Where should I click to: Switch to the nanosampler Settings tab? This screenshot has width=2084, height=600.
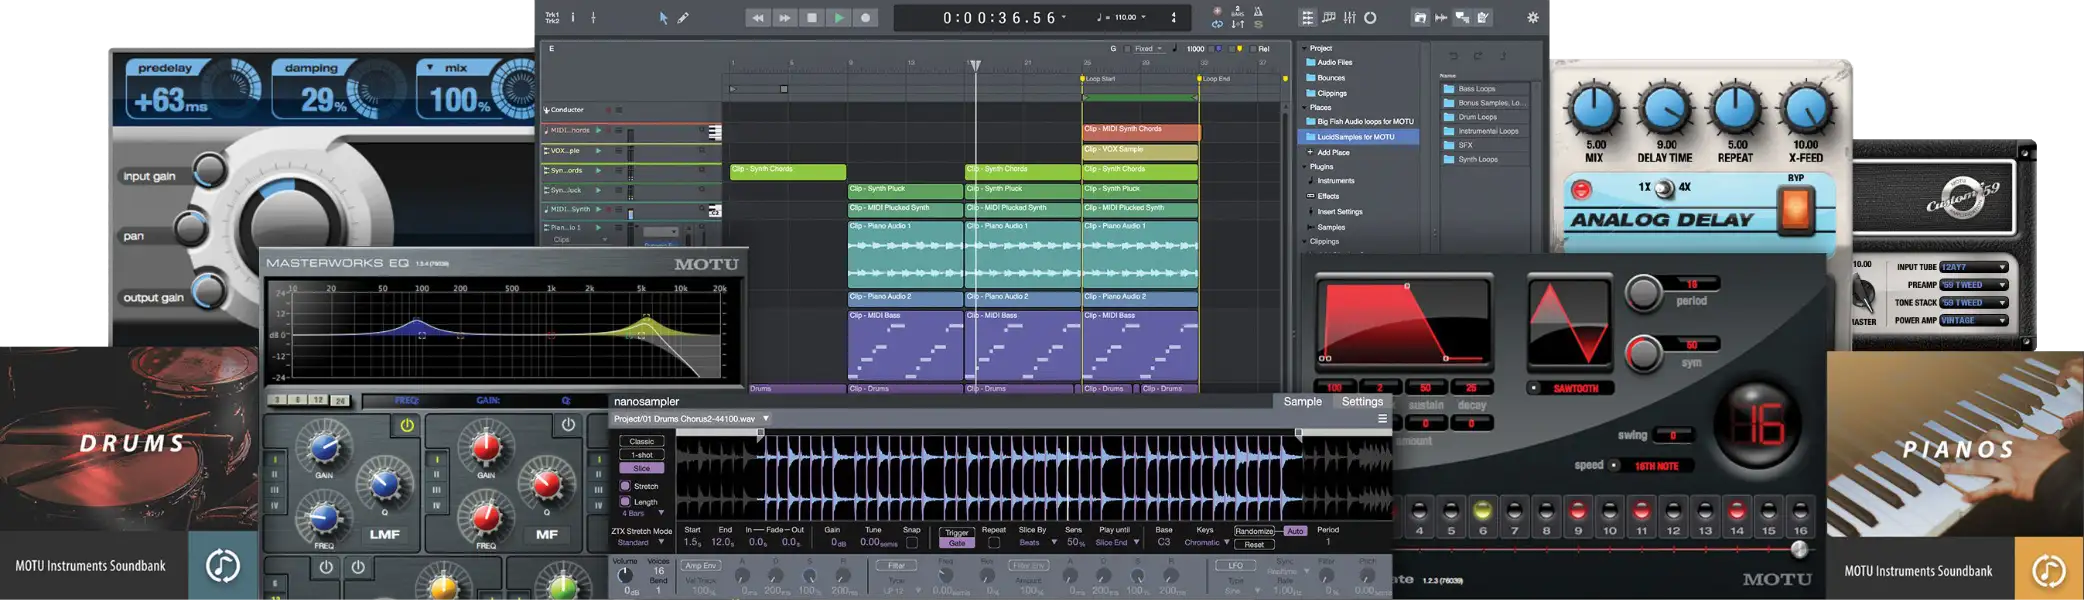[1362, 401]
